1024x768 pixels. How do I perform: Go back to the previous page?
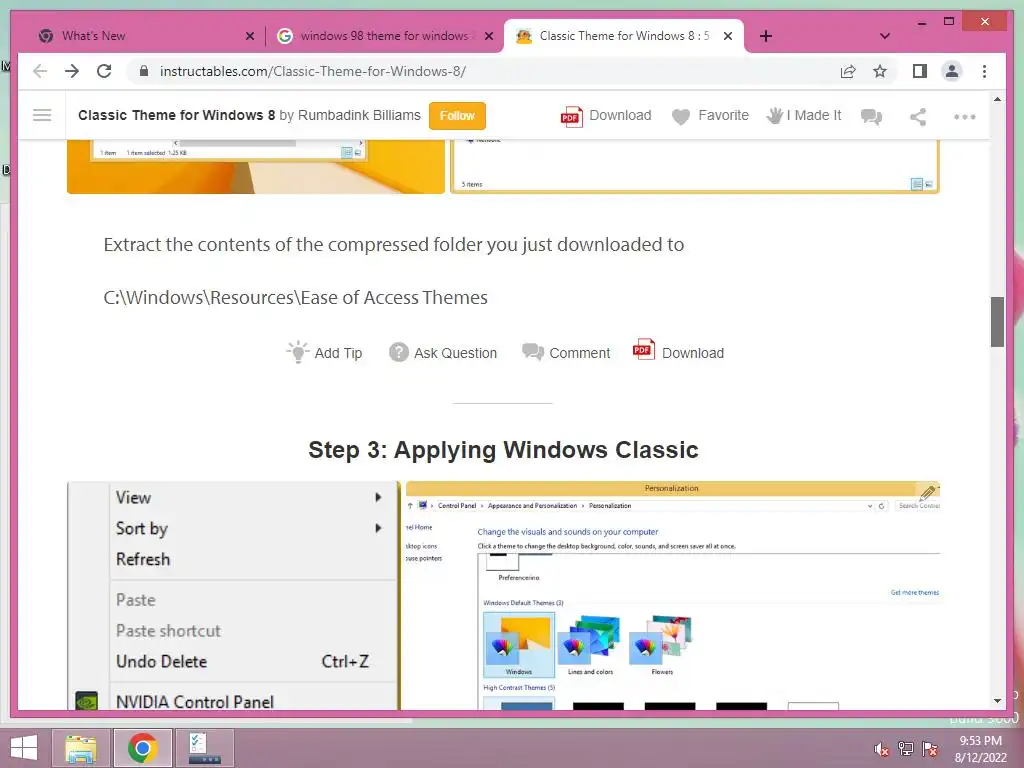tap(40, 71)
